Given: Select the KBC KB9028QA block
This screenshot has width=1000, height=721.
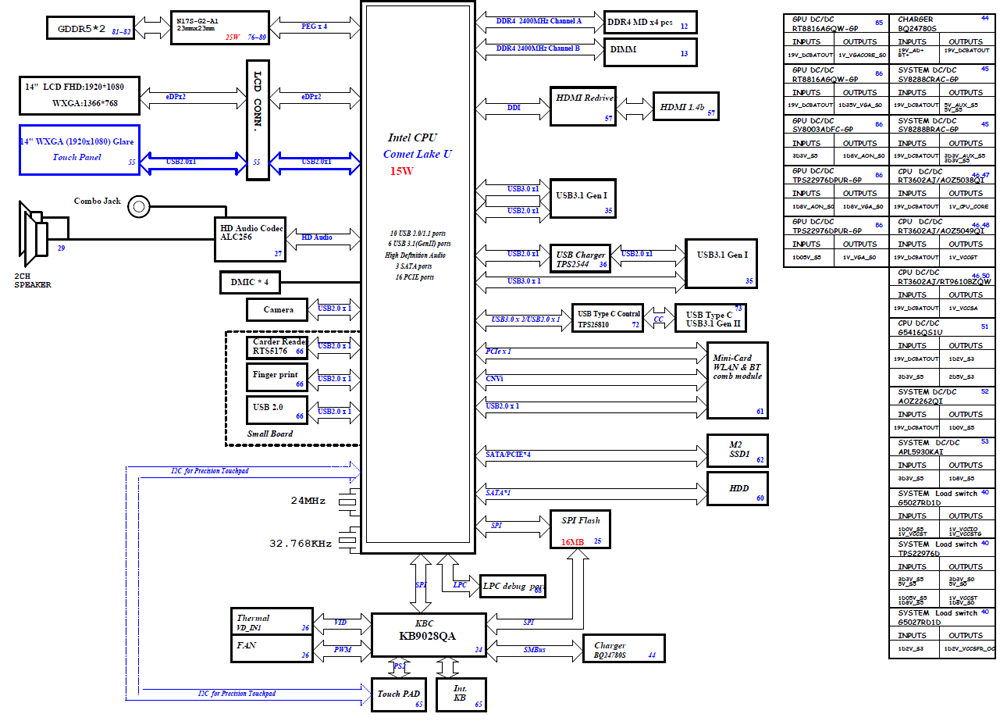Looking at the screenshot, I should [x=429, y=635].
